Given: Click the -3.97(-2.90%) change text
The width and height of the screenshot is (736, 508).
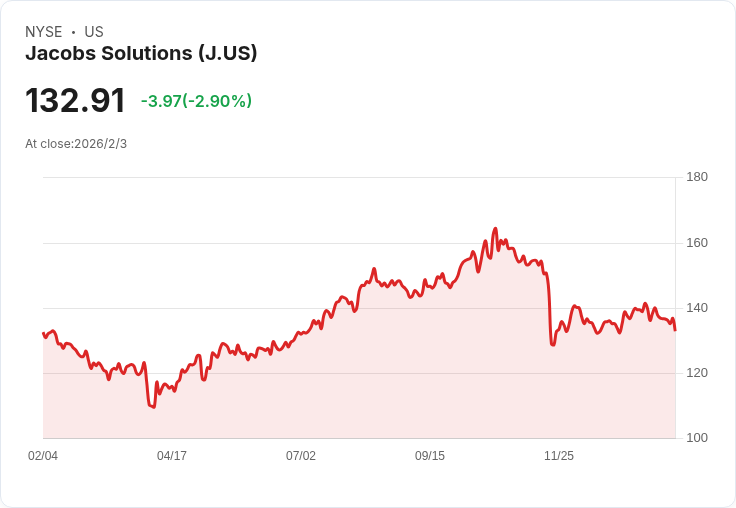Looking at the screenshot, I should pos(196,101).
